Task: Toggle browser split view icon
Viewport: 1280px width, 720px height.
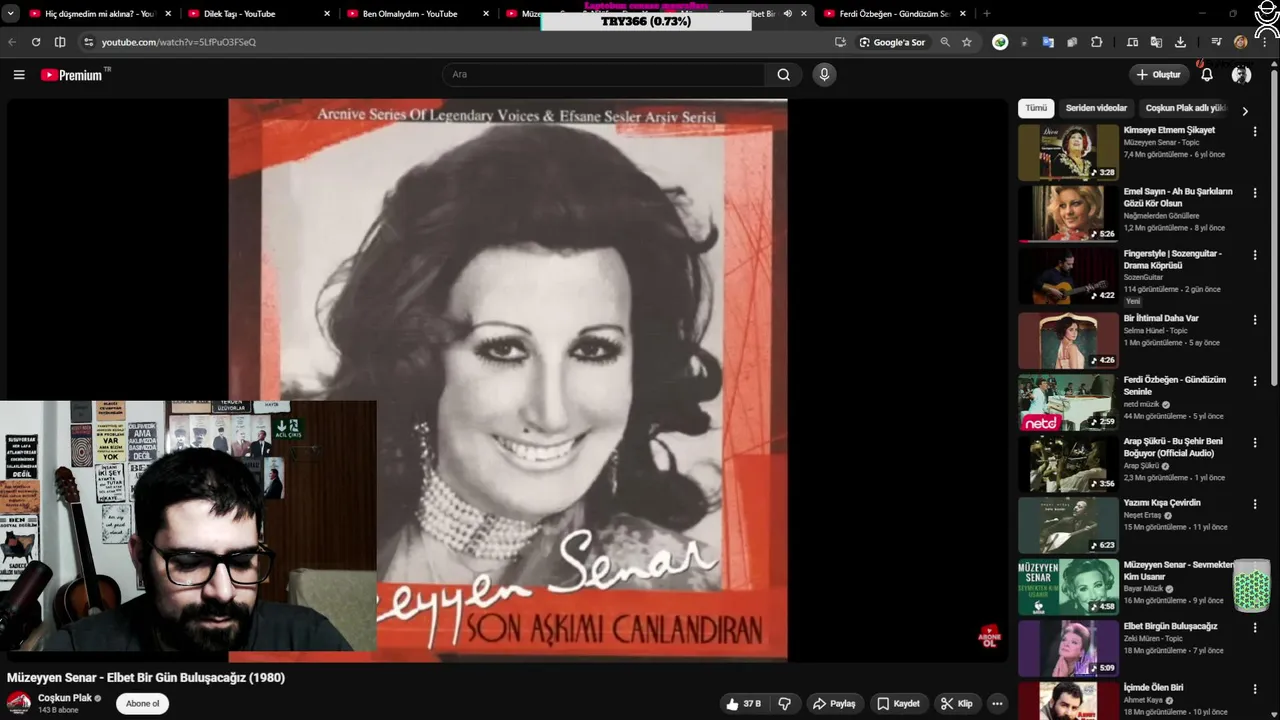Action: 60,42
